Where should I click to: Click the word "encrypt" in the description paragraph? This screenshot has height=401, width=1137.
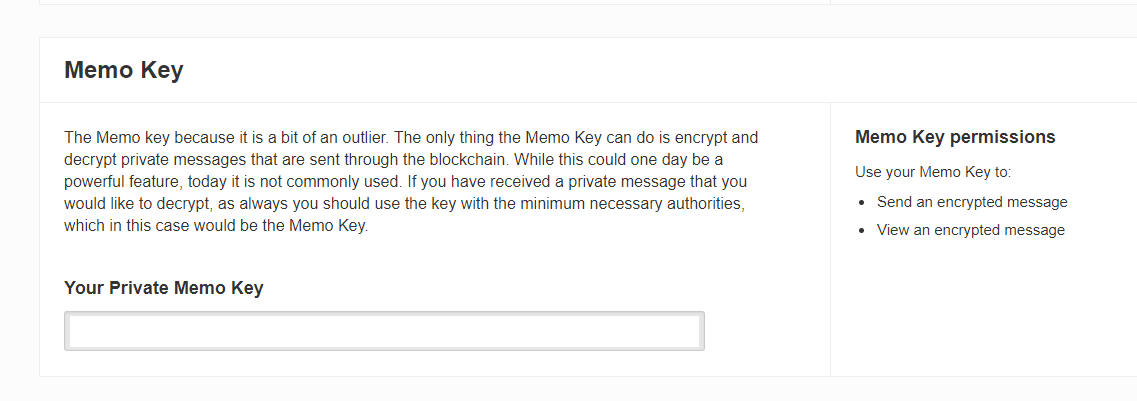[704, 137]
